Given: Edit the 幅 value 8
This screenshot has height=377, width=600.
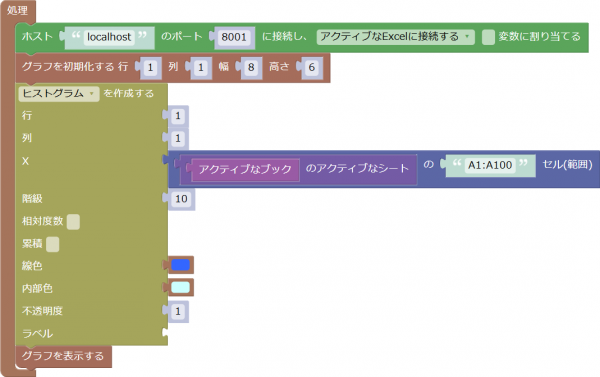Looking at the screenshot, I should [x=251, y=68].
